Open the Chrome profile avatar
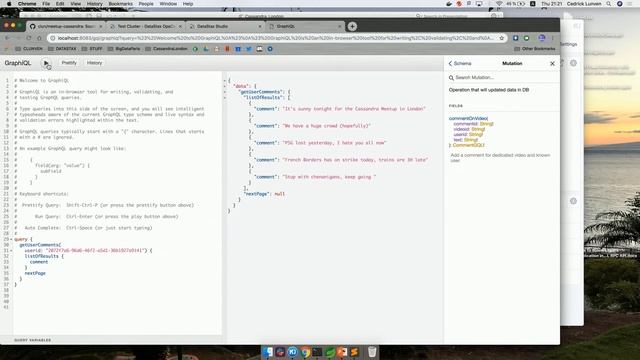 [x=542, y=38]
